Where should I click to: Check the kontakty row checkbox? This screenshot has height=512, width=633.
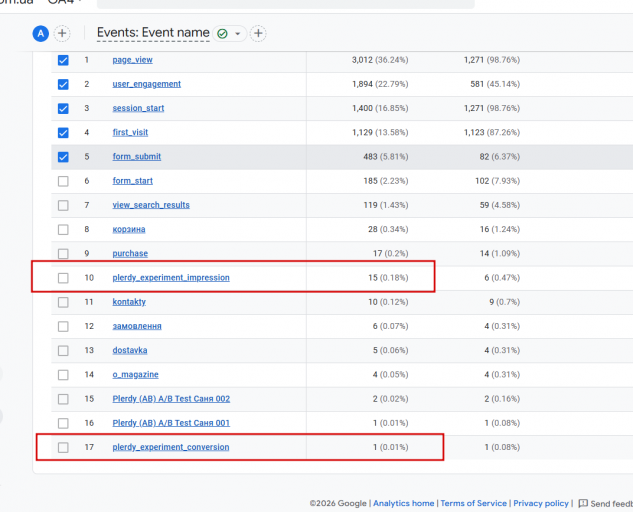63,302
